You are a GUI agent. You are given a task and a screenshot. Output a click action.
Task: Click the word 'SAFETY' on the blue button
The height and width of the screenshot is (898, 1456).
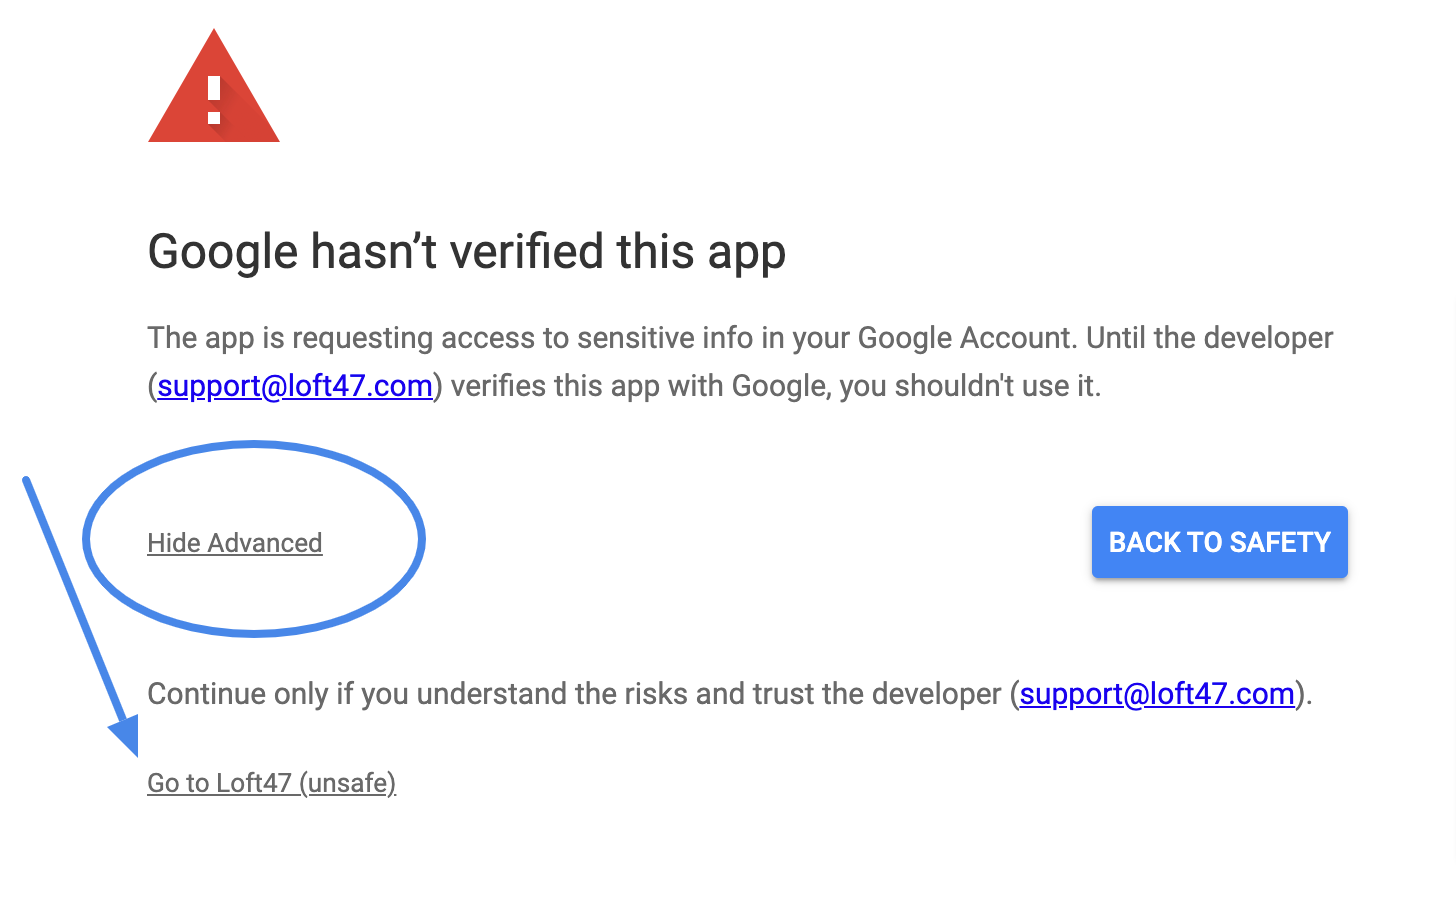tap(1280, 542)
